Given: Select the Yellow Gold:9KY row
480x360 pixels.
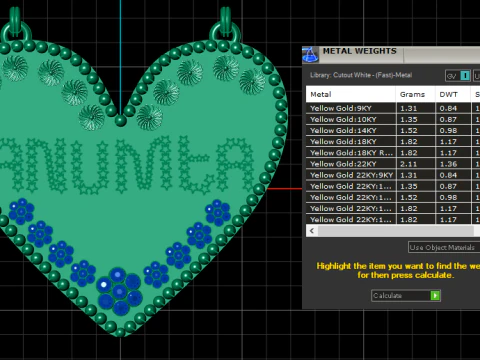Looking at the screenshot, I should click(x=393, y=108).
